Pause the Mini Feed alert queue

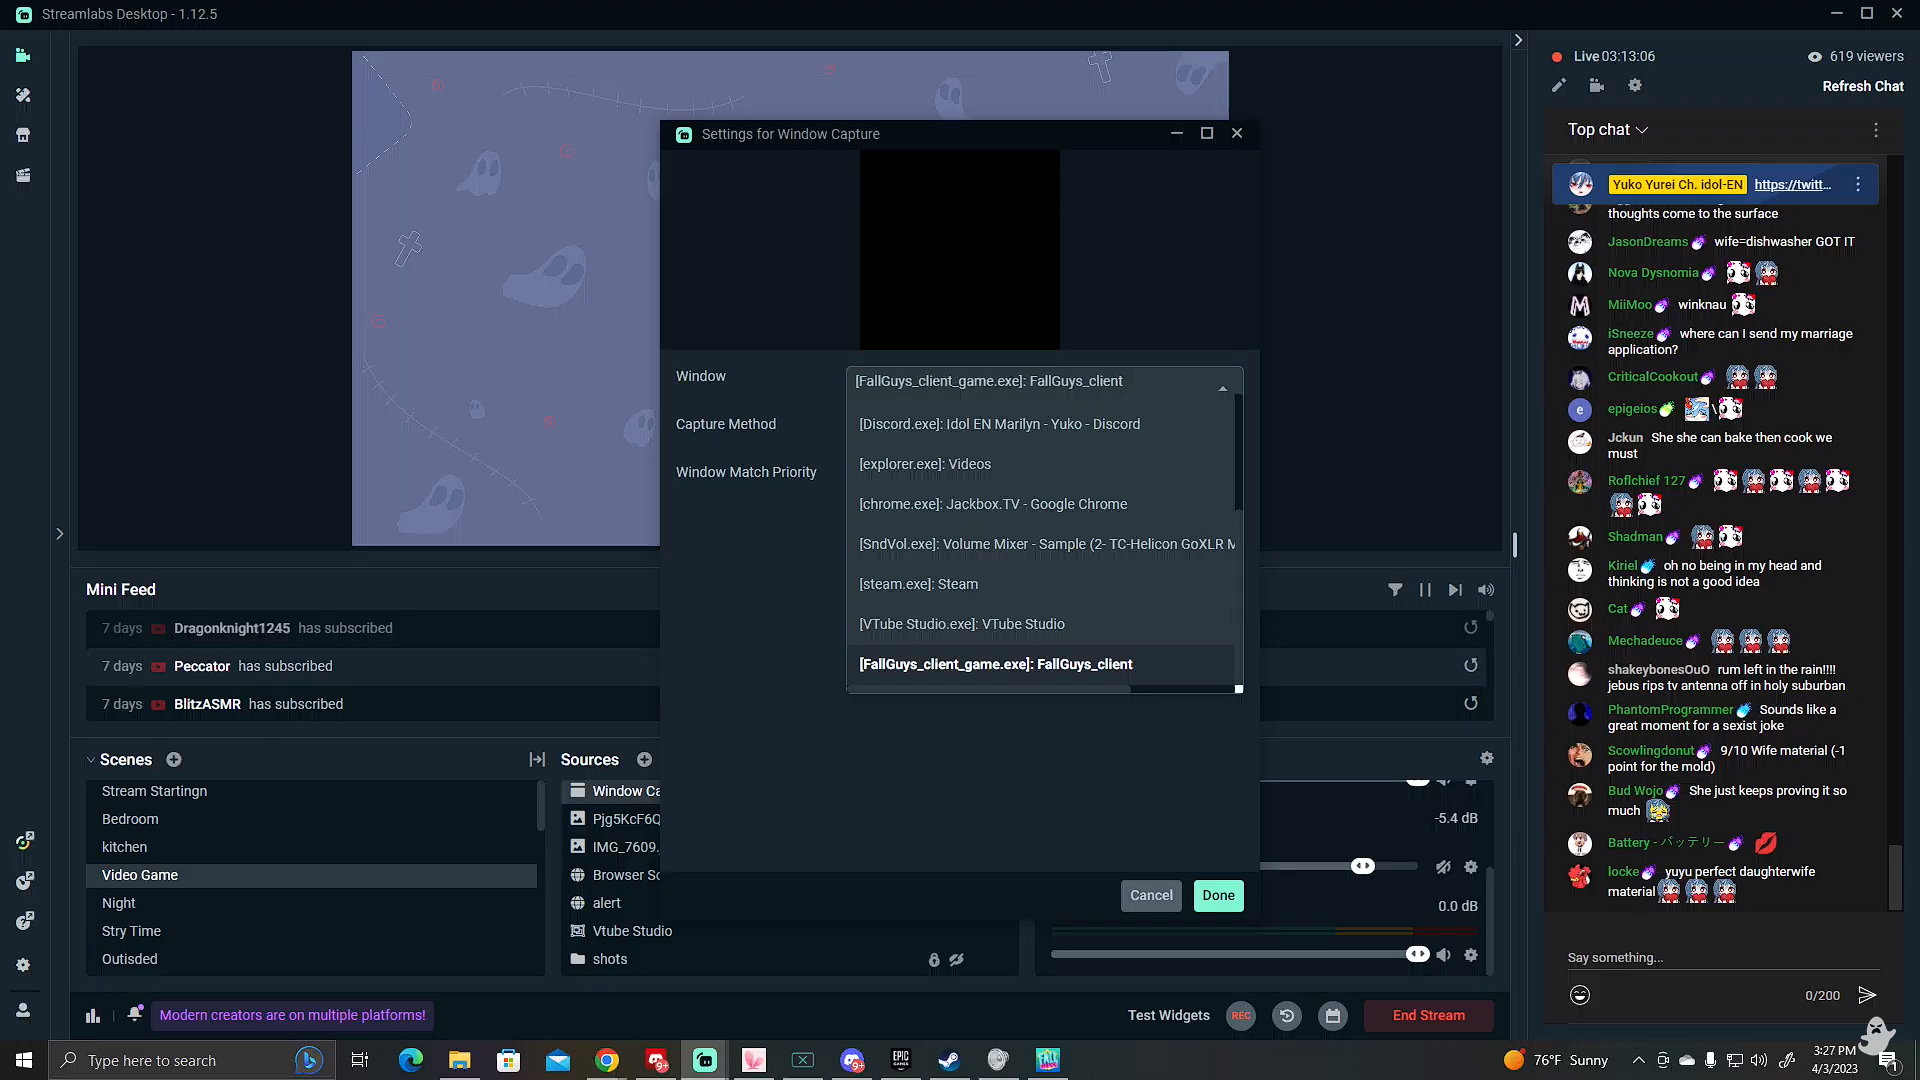[1425, 590]
